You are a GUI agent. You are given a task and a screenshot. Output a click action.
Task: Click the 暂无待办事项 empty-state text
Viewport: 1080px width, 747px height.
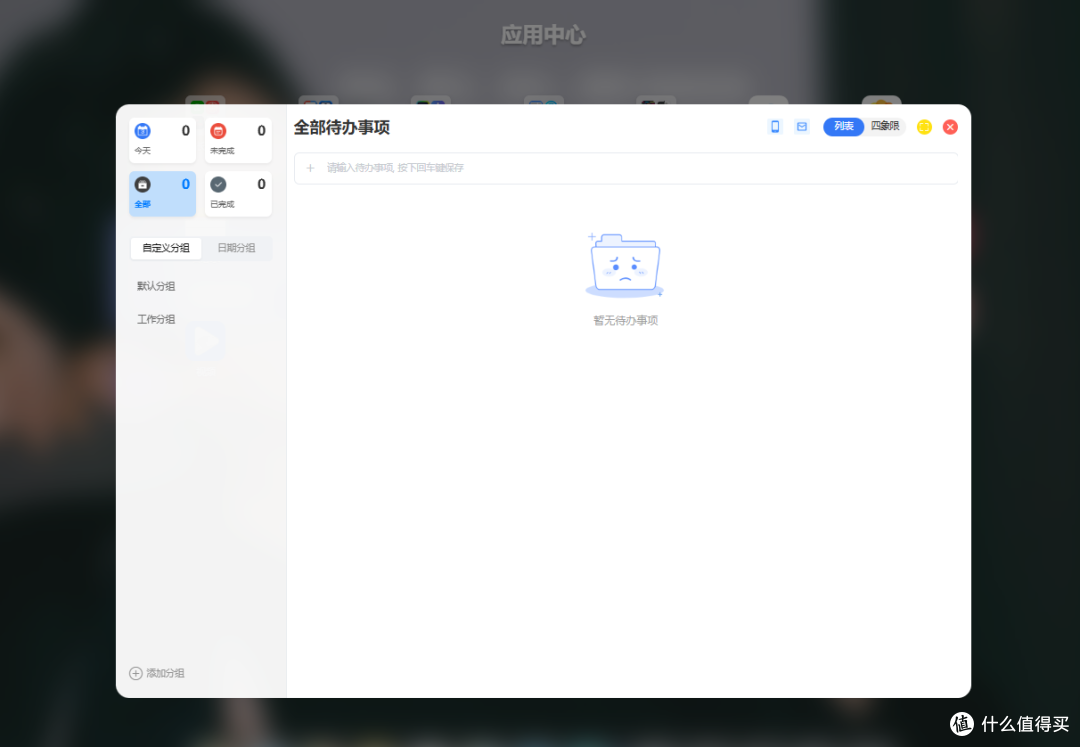coord(625,321)
